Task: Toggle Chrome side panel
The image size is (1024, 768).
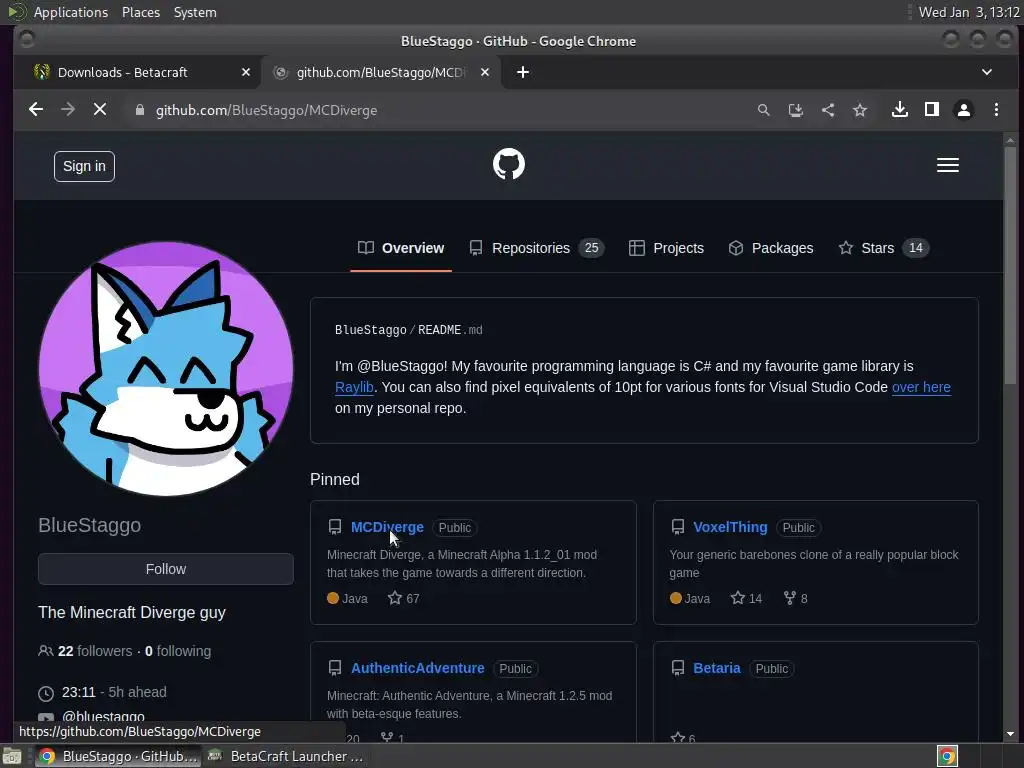Action: pos(932,110)
